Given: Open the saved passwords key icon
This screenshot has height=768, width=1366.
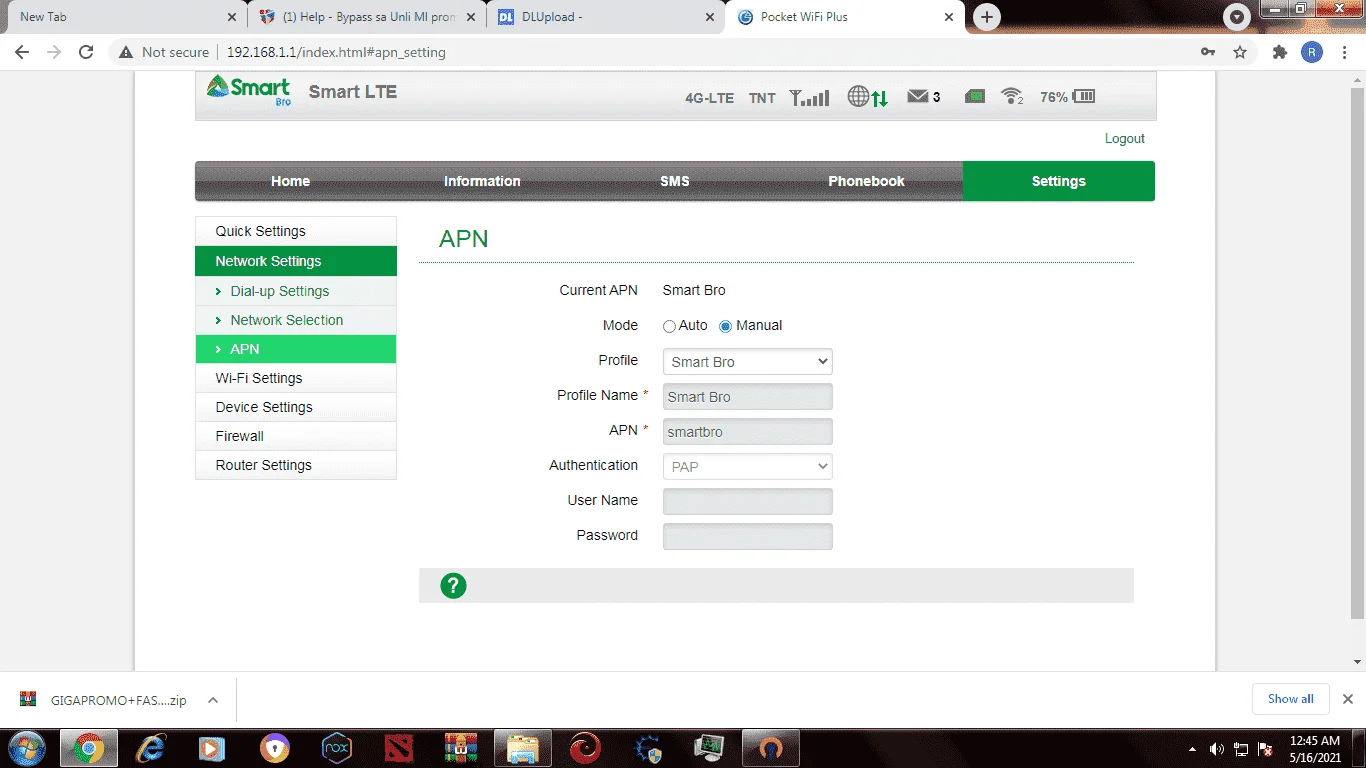Looking at the screenshot, I should pos(1208,52).
